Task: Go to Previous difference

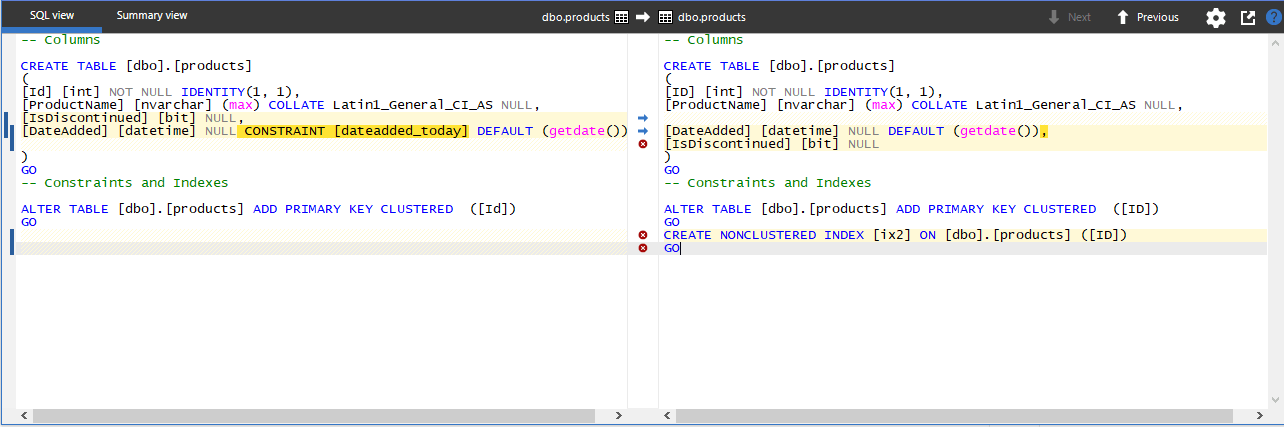Action: pos(1147,17)
